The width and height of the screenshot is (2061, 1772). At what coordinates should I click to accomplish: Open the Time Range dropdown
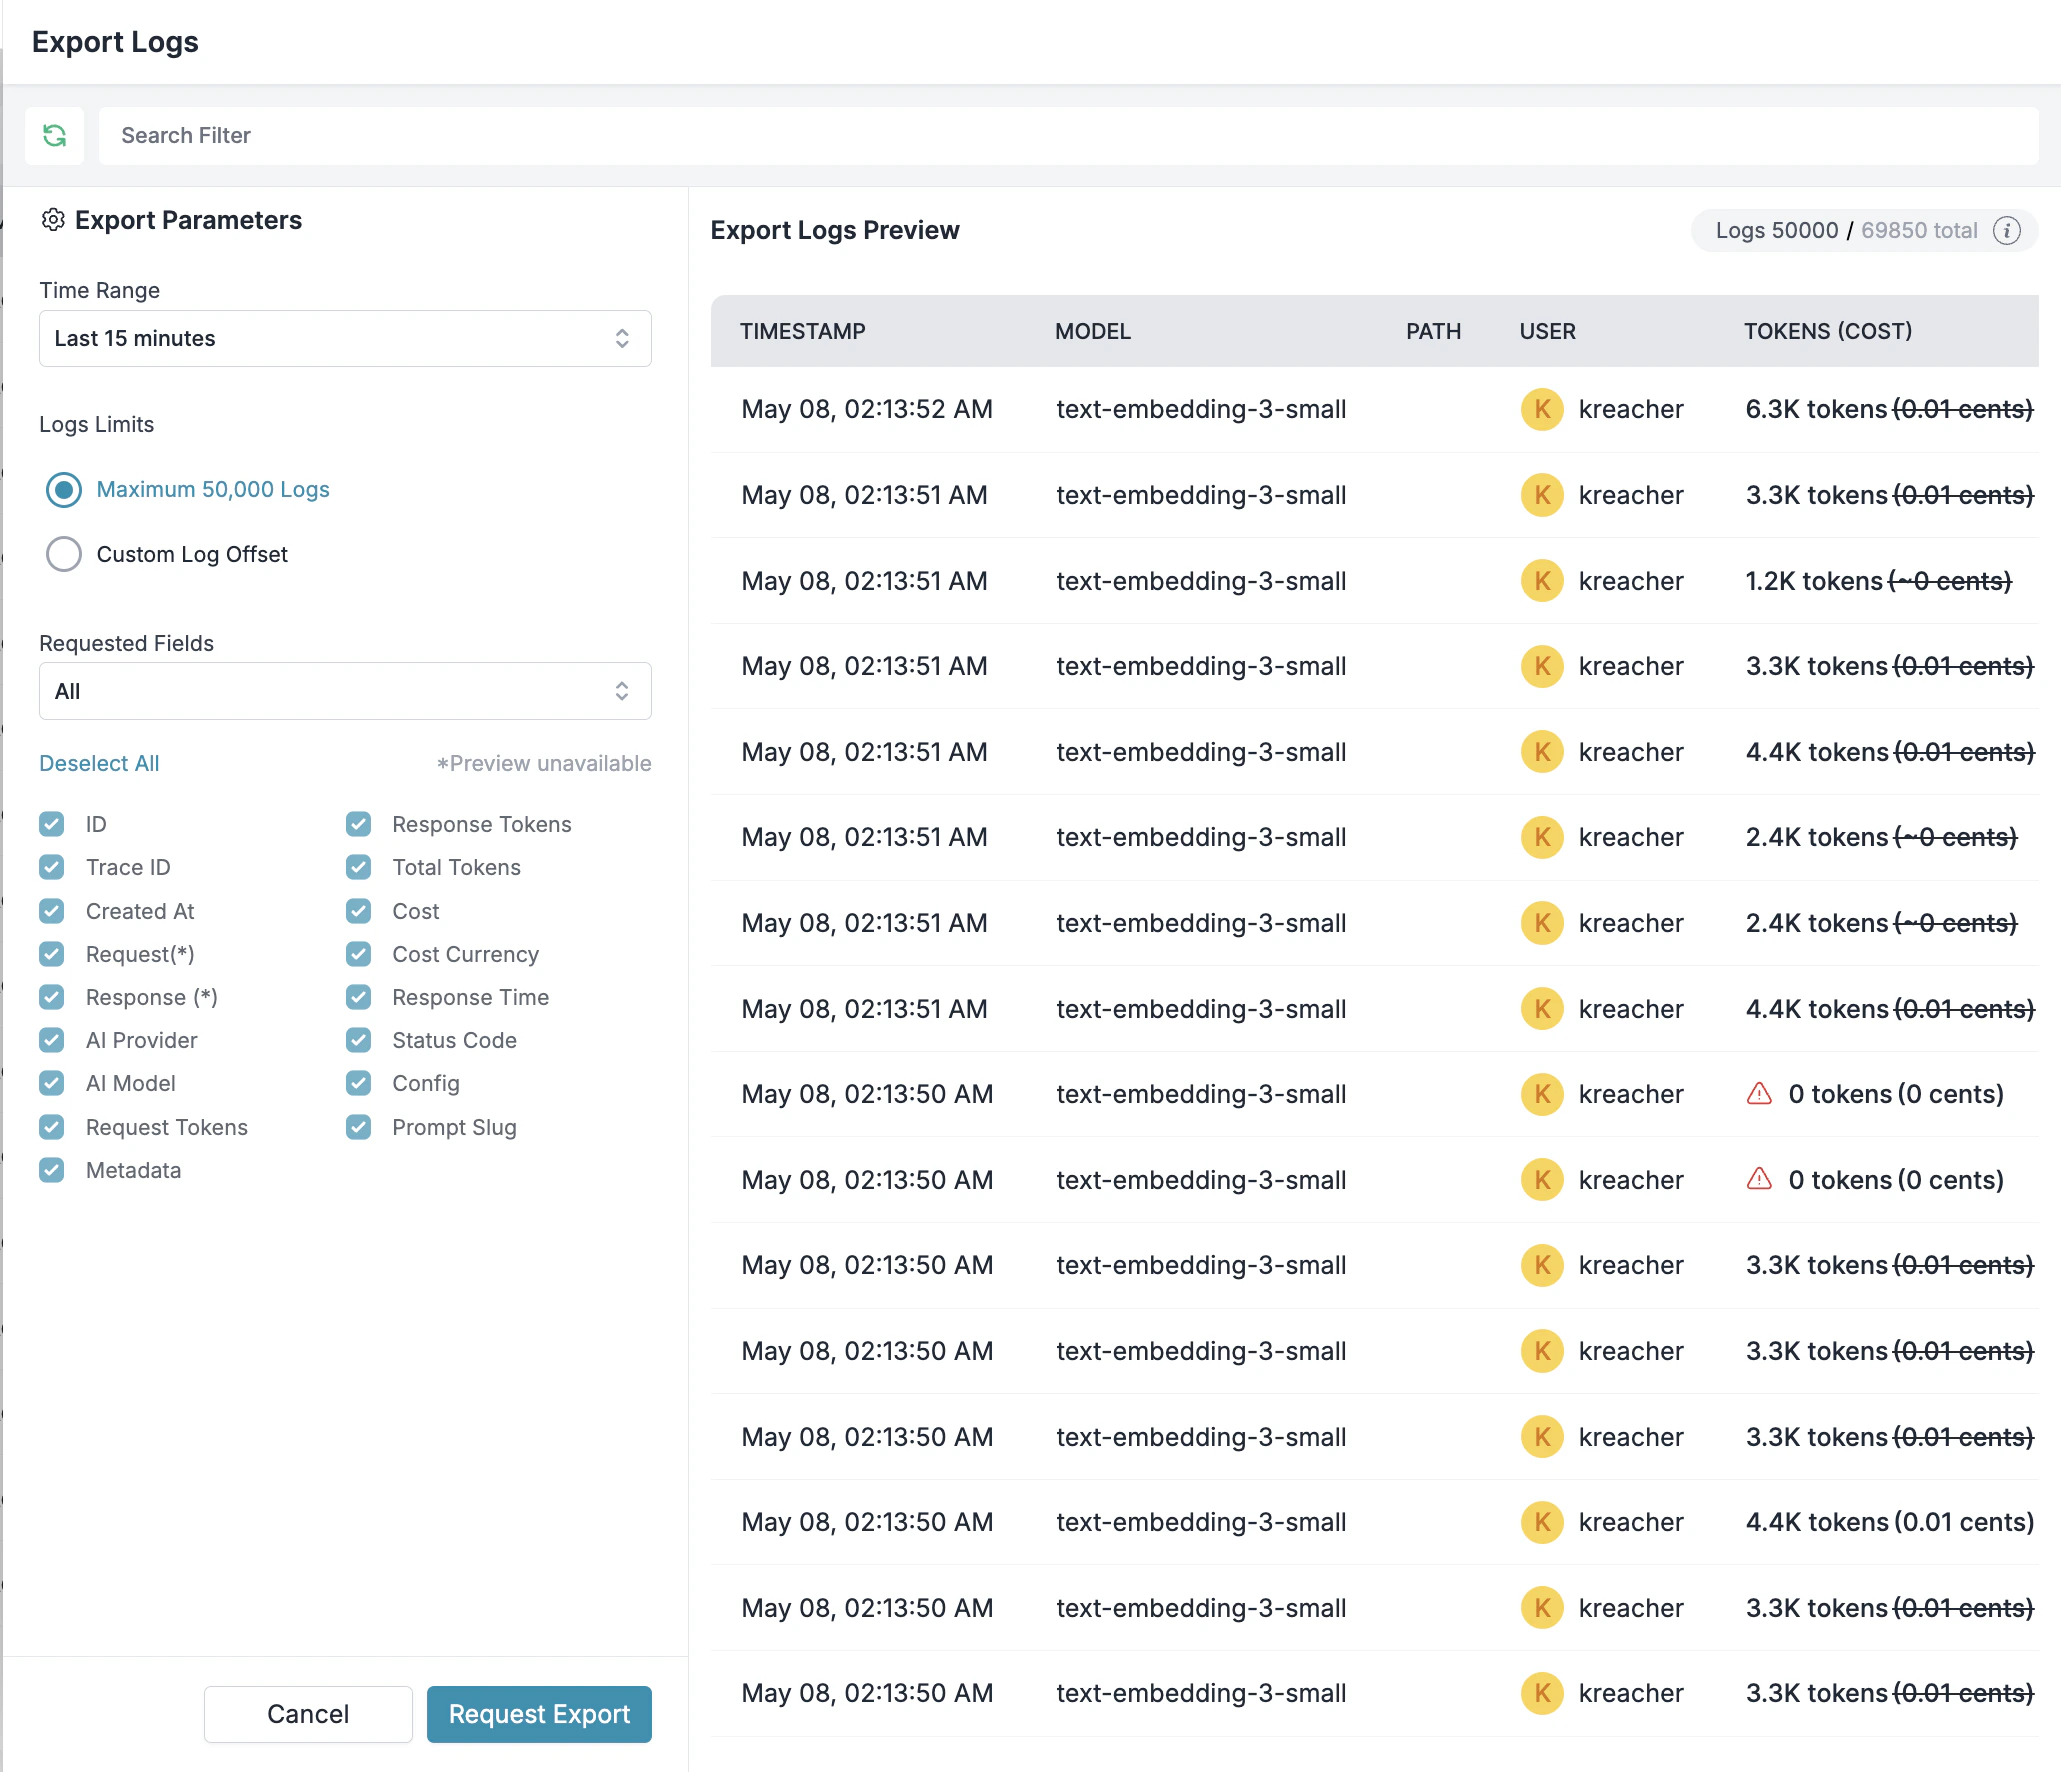344,338
